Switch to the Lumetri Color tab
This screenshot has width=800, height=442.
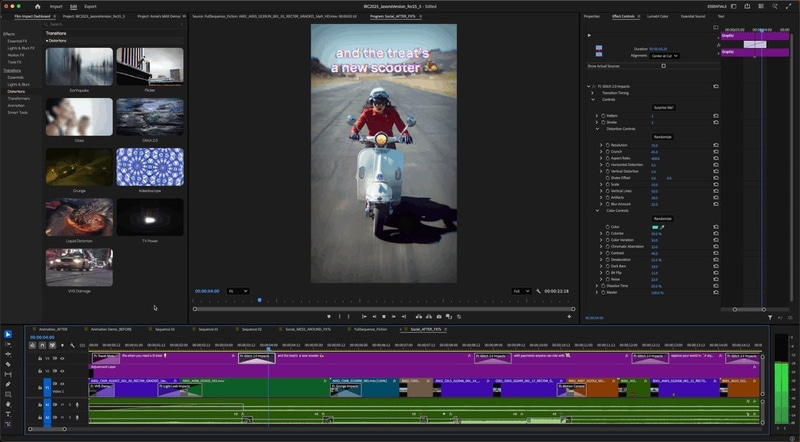pyautogui.click(x=657, y=16)
